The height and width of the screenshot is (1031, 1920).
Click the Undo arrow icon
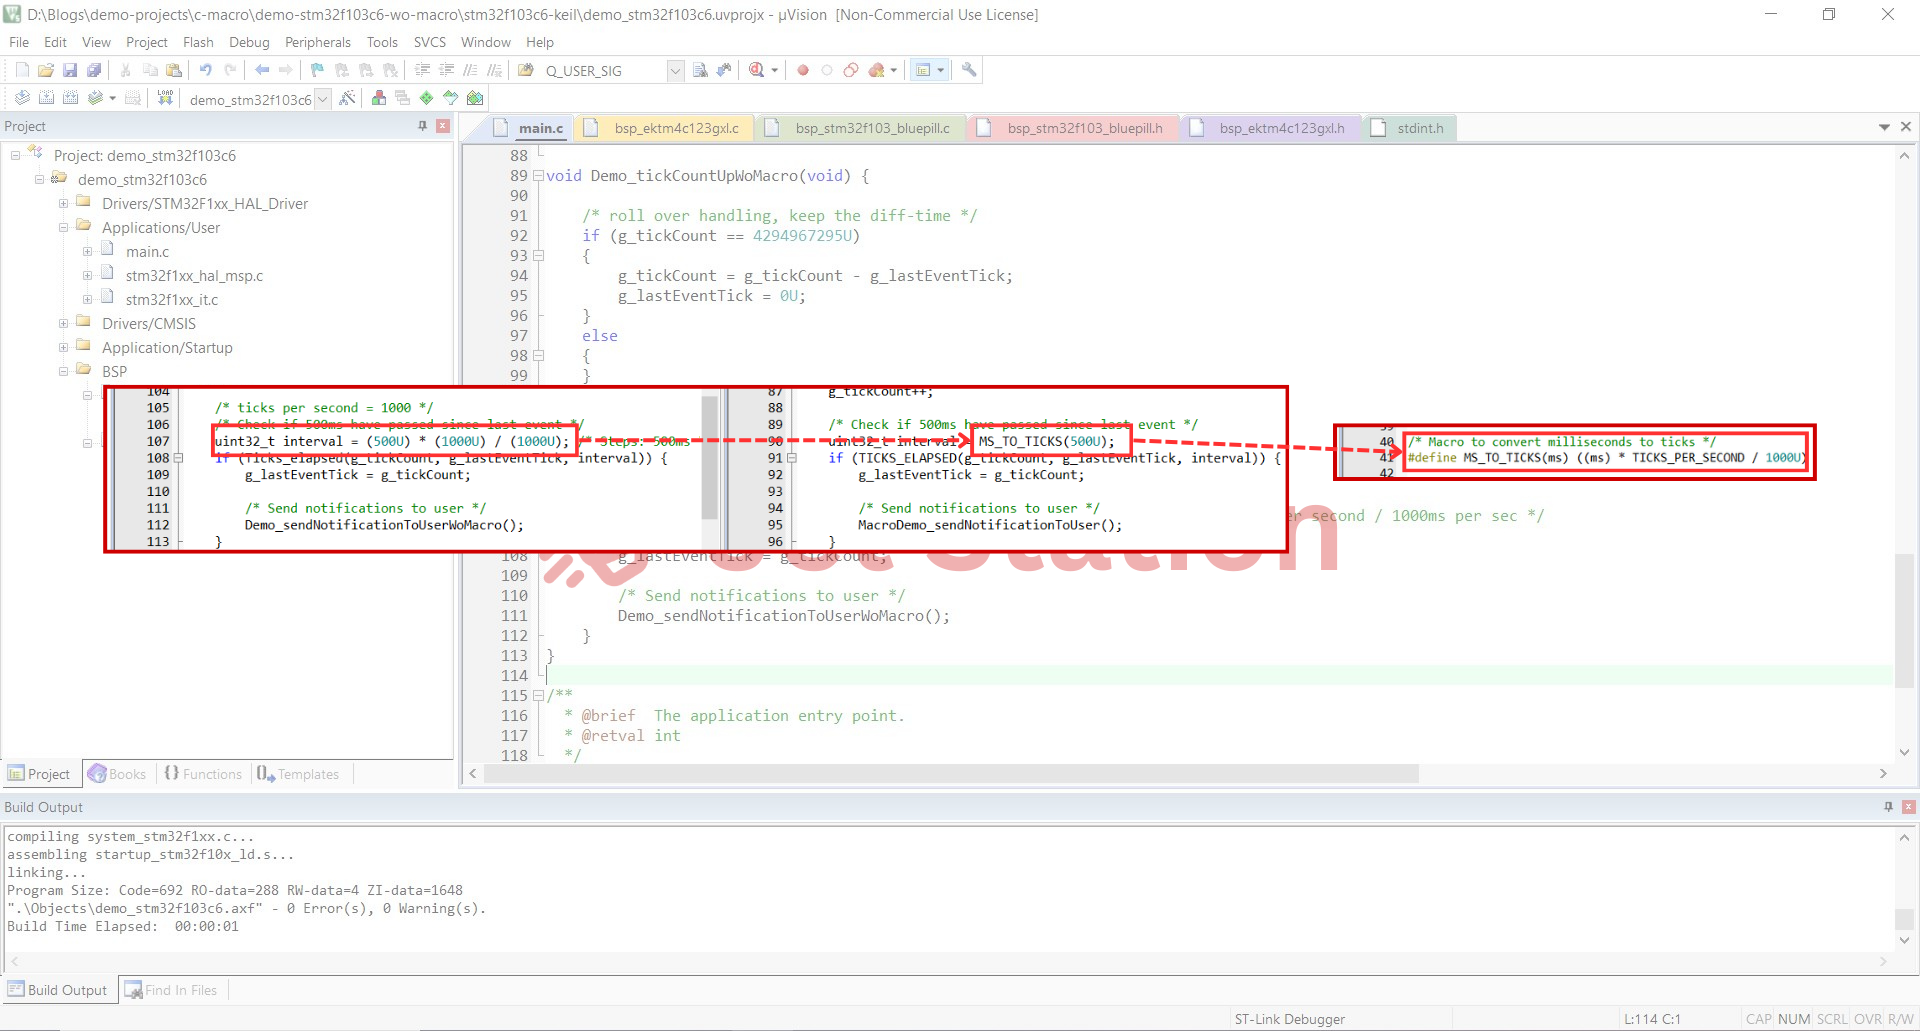click(205, 70)
